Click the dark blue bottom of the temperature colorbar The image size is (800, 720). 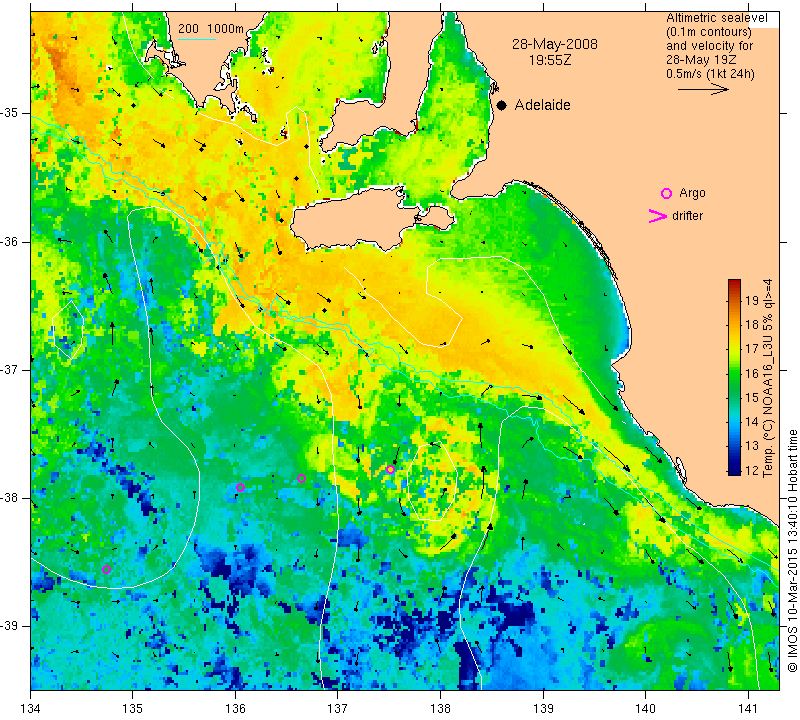[734, 471]
